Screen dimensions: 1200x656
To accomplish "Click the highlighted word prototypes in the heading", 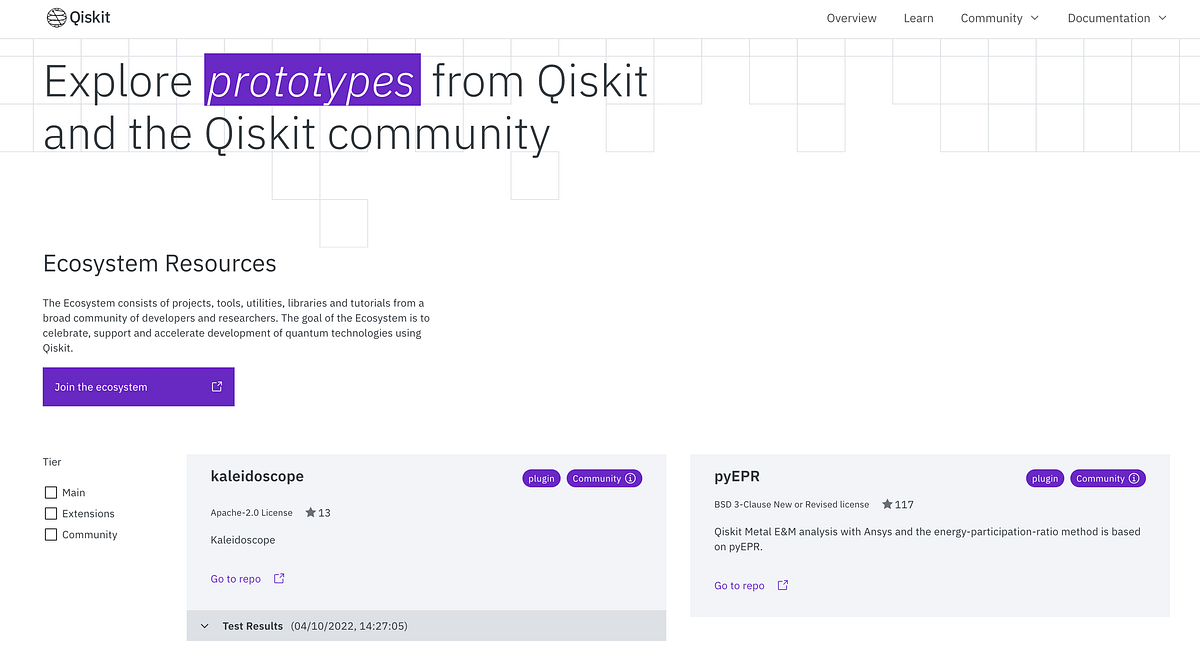I will click(x=311, y=80).
